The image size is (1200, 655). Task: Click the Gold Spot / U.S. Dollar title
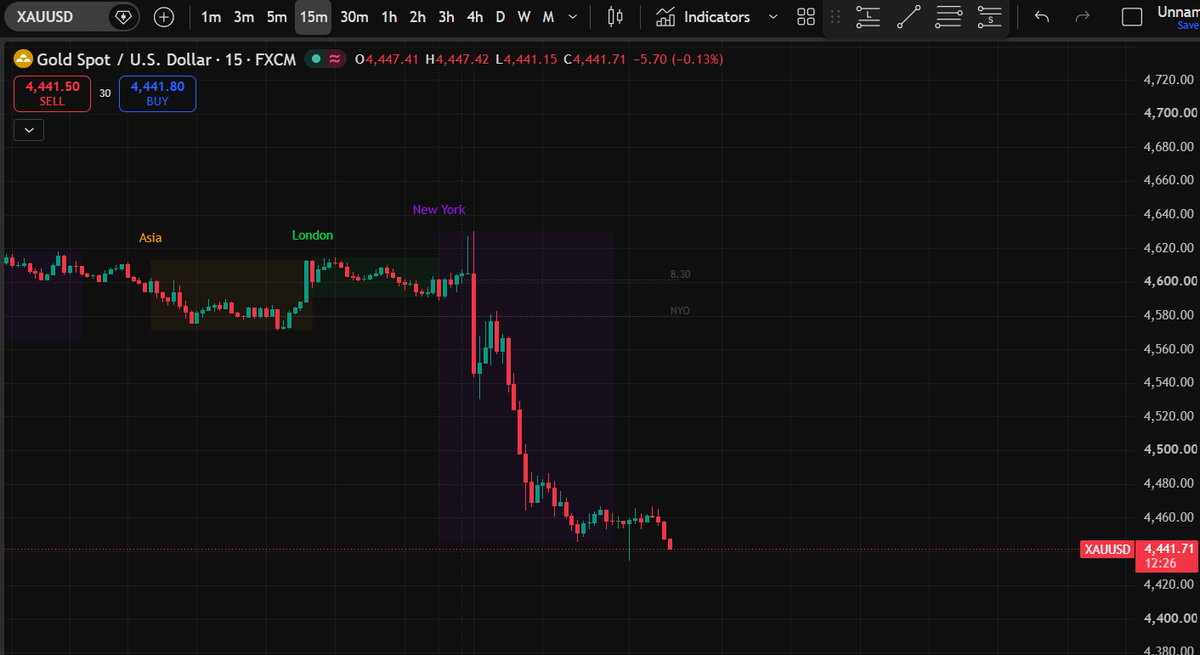123,60
